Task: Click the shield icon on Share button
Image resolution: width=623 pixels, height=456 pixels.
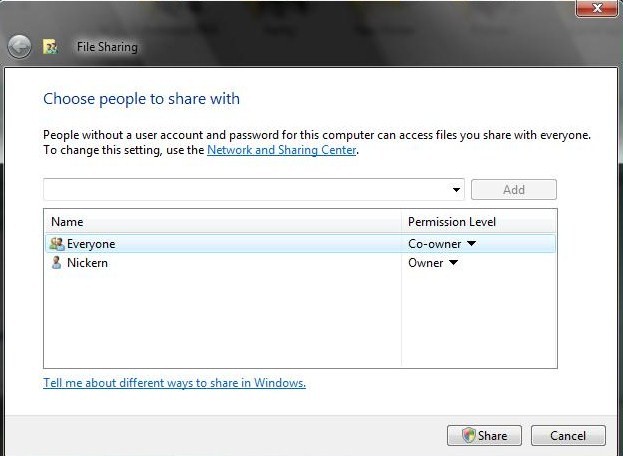Action: (469, 435)
